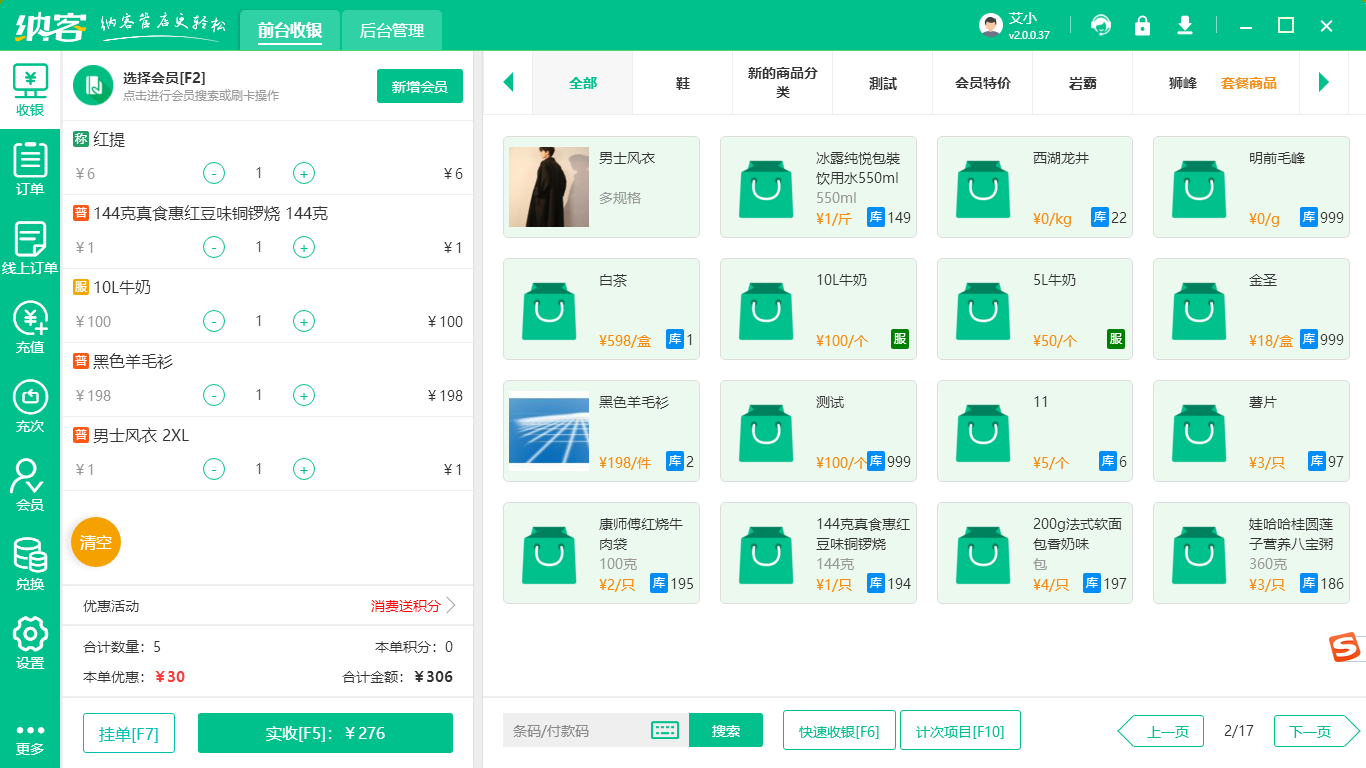This screenshot has width=1366, height=768.
Task: Select the 鞋 category tab
Action: tap(683, 83)
